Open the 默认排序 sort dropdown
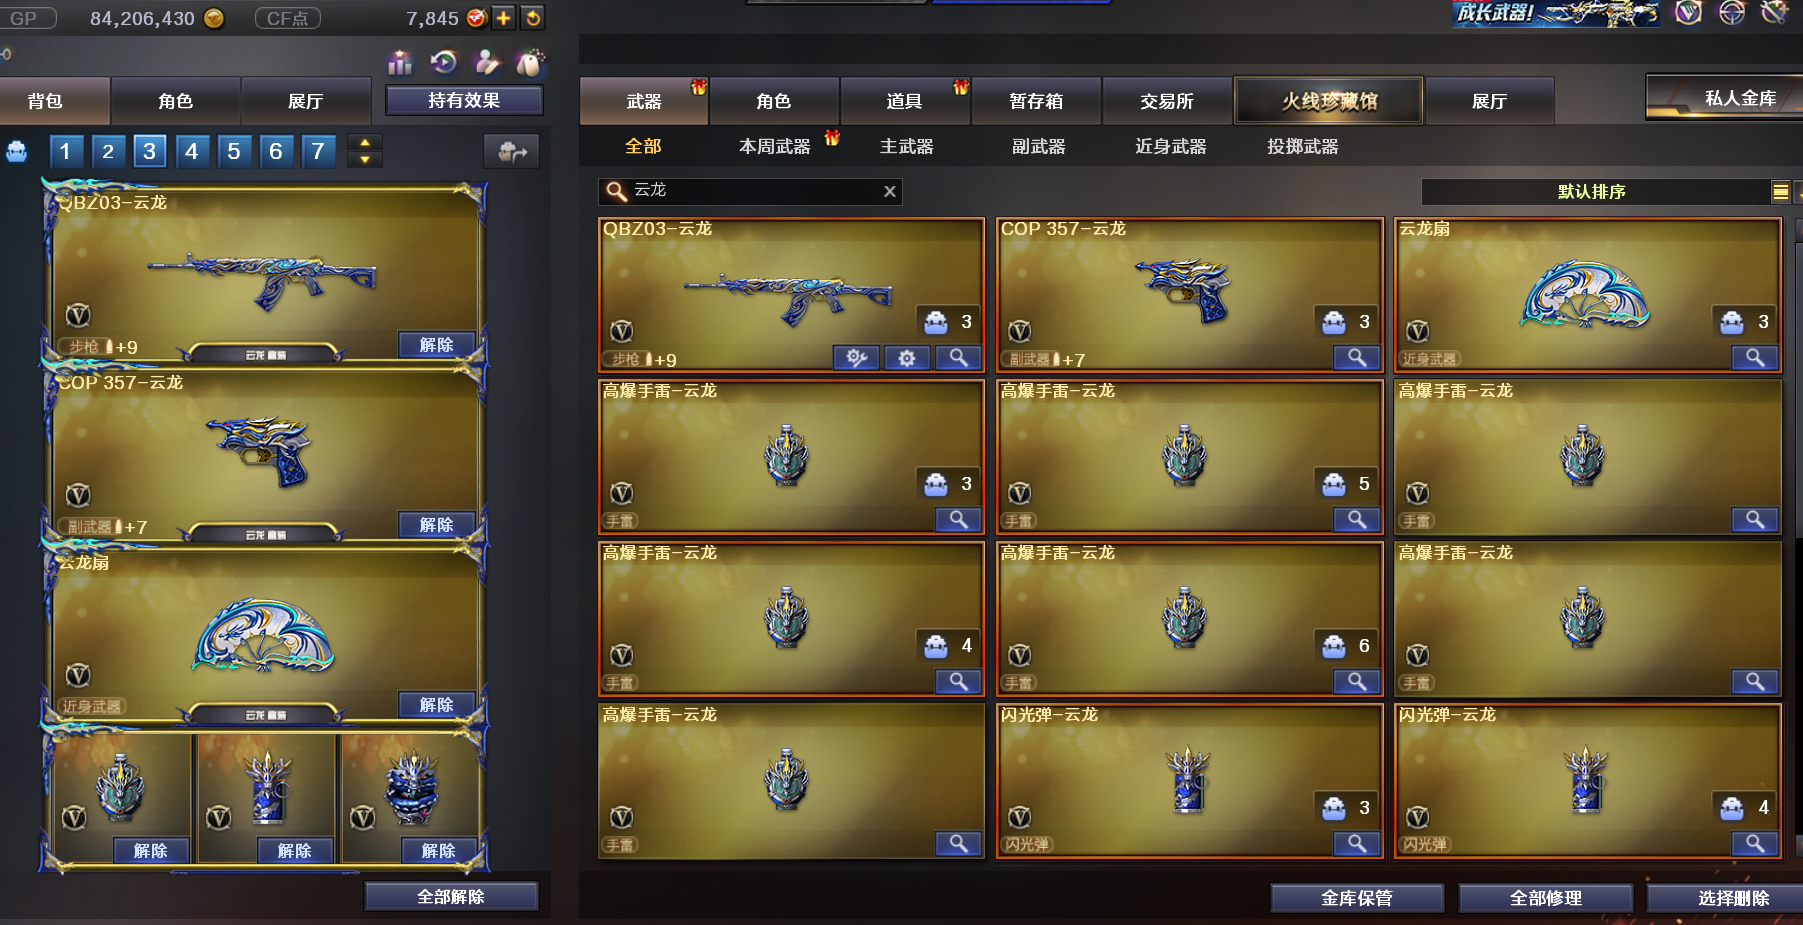 point(1592,192)
